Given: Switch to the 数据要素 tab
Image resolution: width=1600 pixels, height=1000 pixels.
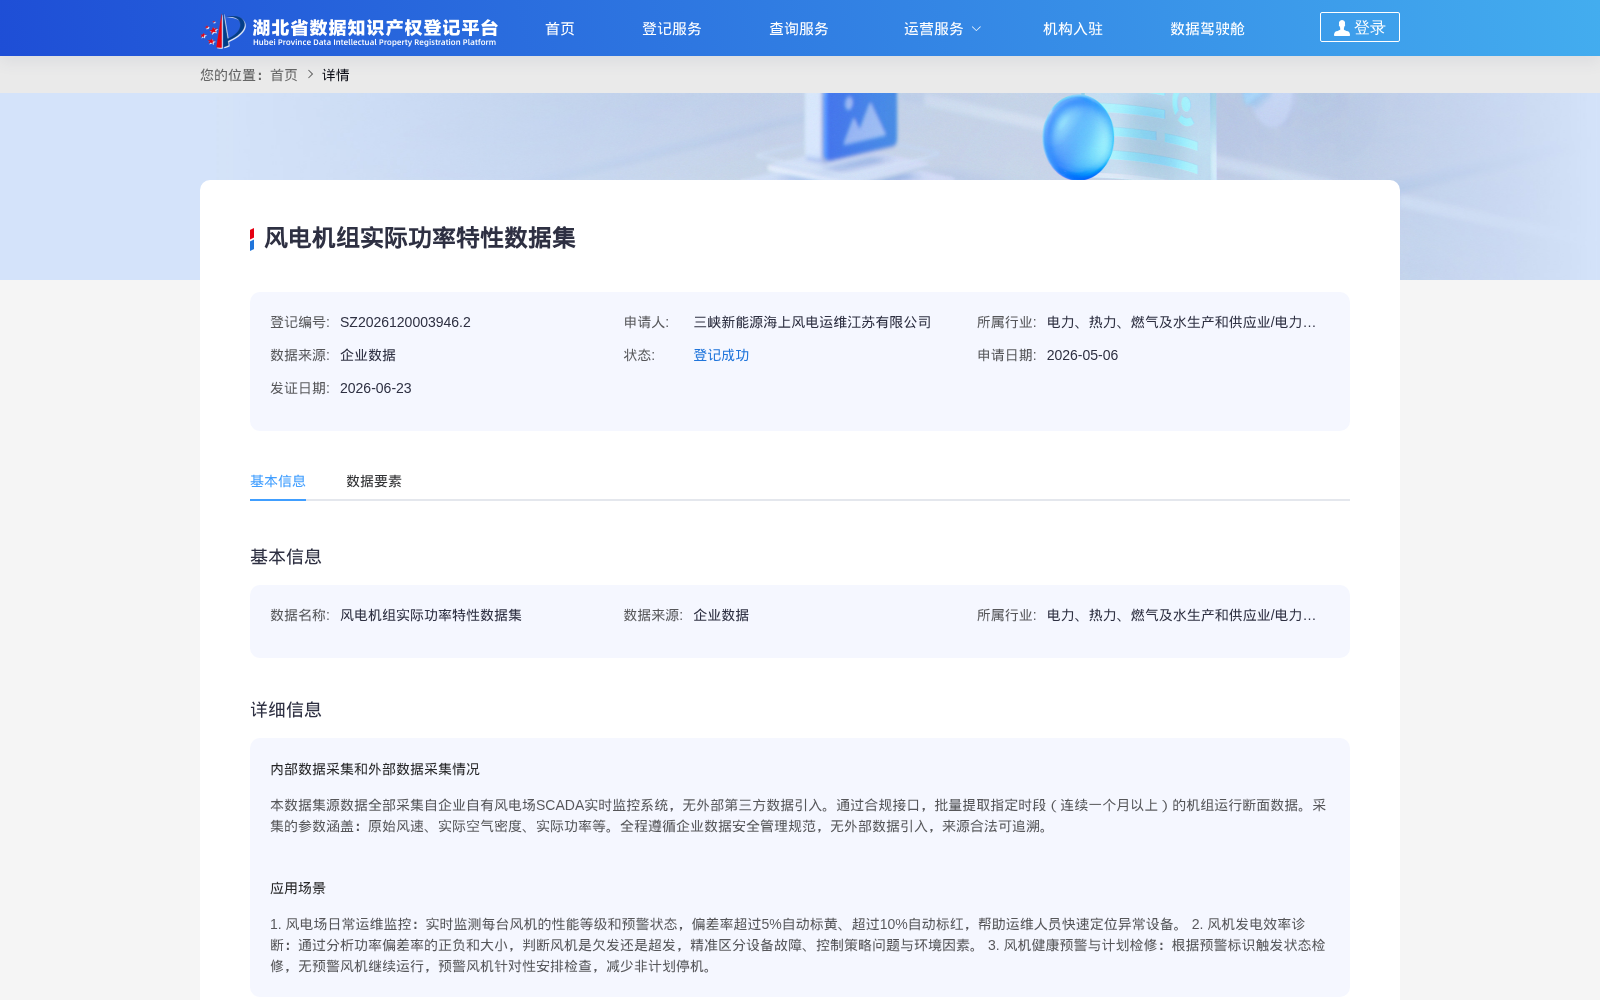Looking at the screenshot, I should click(374, 481).
